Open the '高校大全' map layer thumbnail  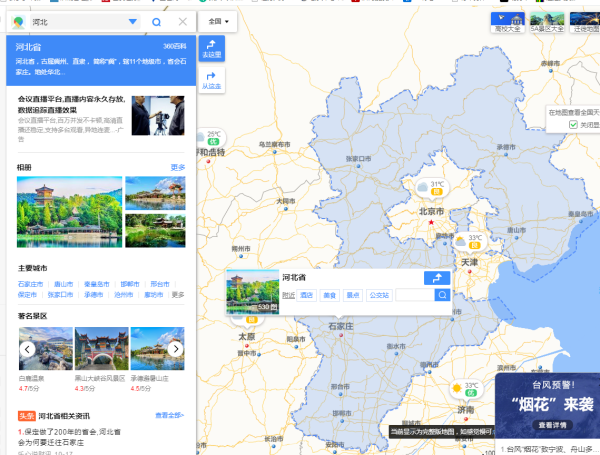click(x=508, y=23)
